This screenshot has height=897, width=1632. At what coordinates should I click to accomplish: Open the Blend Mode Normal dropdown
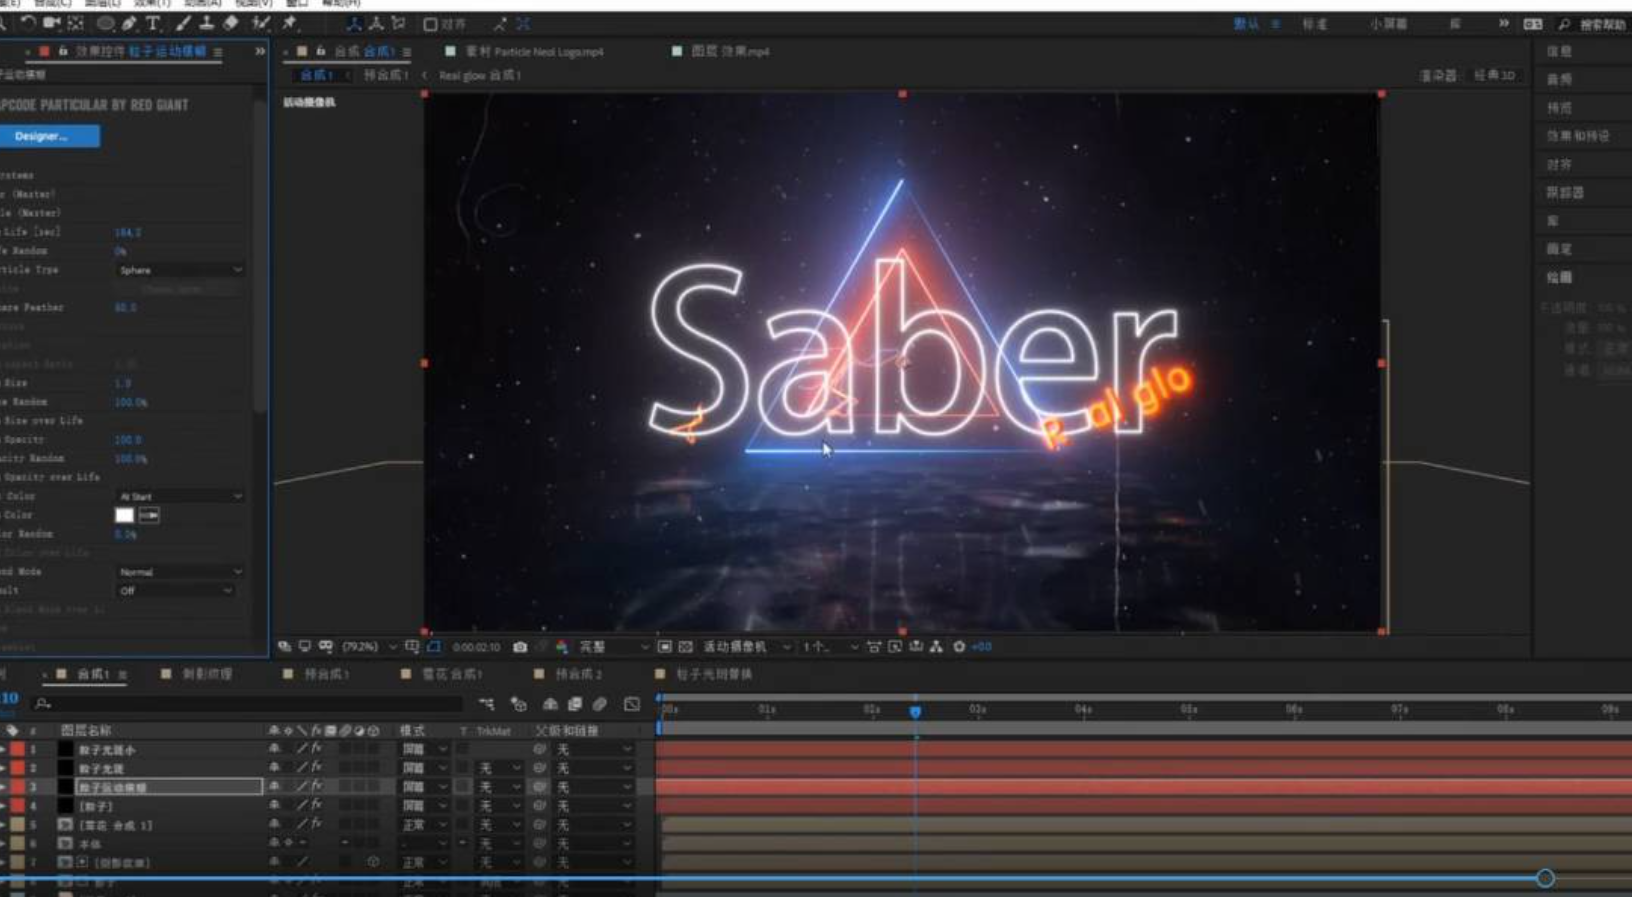pos(180,572)
